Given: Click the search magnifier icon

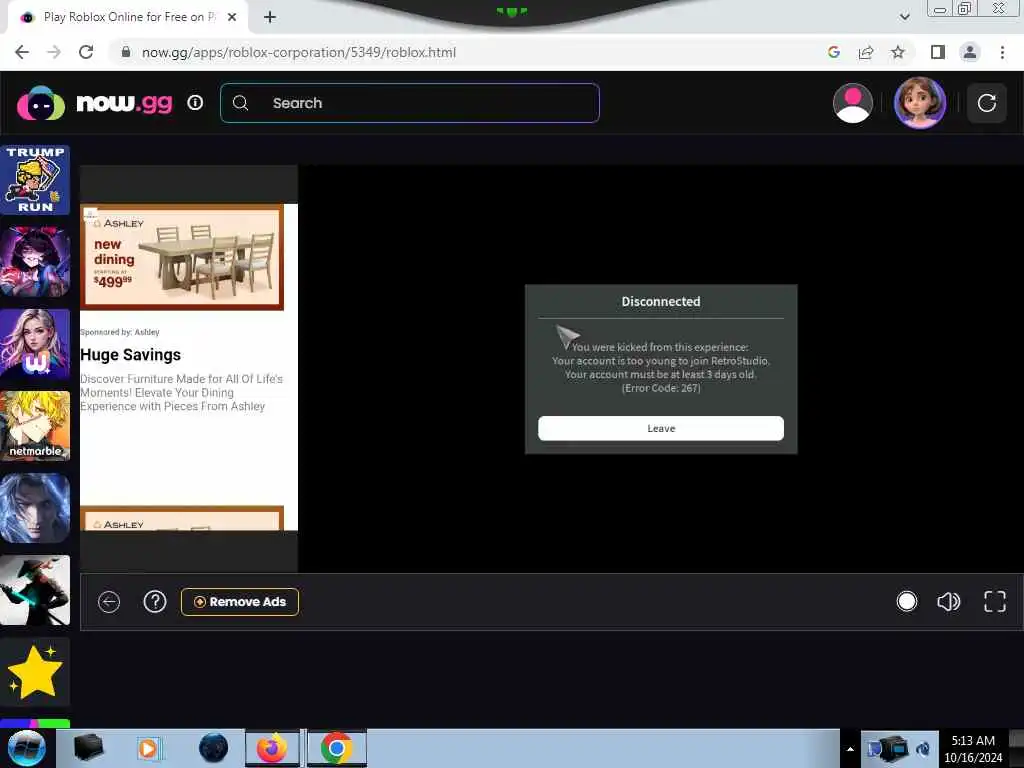Looking at the screenshot, I should (240, 103).
